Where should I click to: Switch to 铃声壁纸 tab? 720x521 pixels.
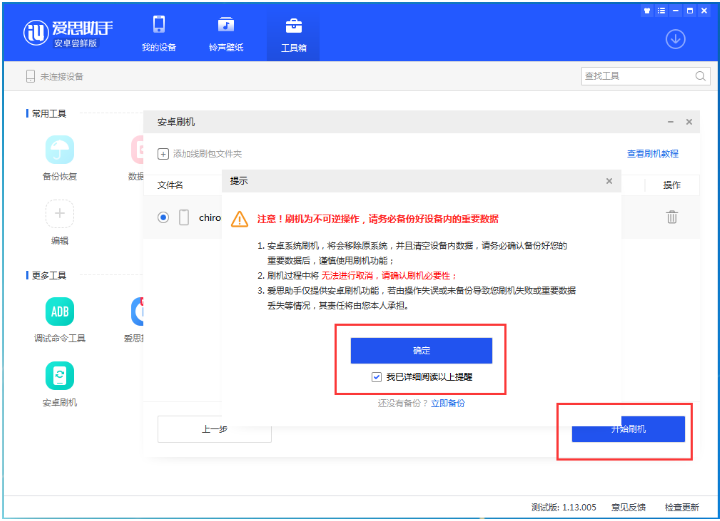pos(226,34)
